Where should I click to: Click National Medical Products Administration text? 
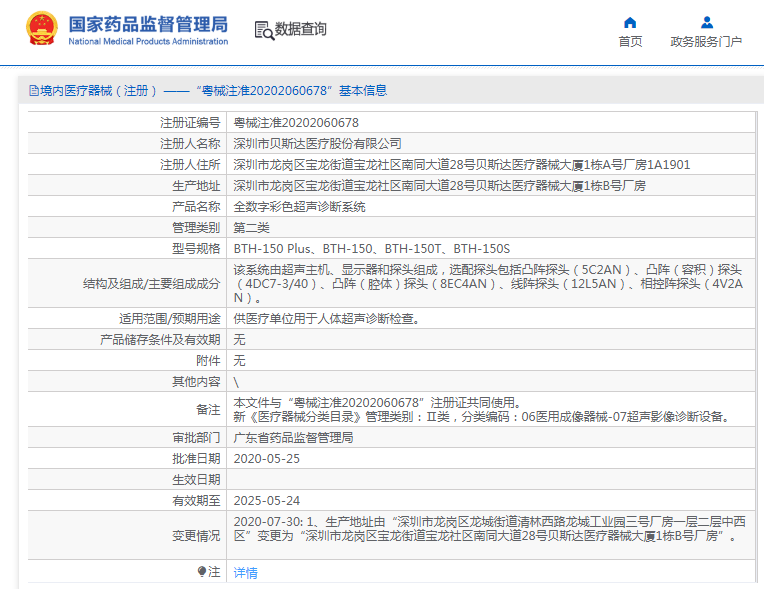tap(148, 41)
